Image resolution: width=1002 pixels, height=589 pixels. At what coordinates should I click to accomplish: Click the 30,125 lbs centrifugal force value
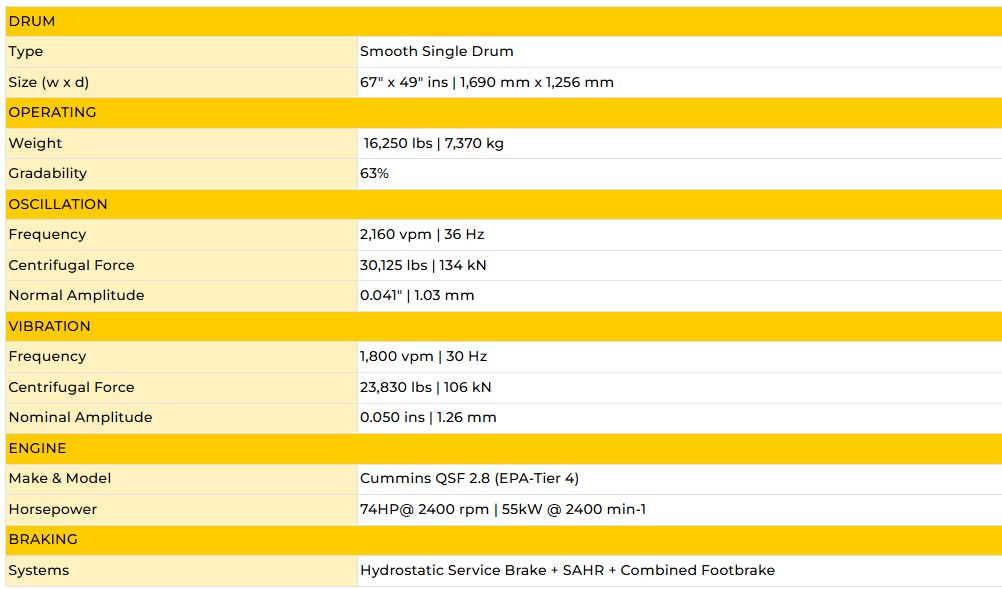pyautogui.click(x=395, y=265)
